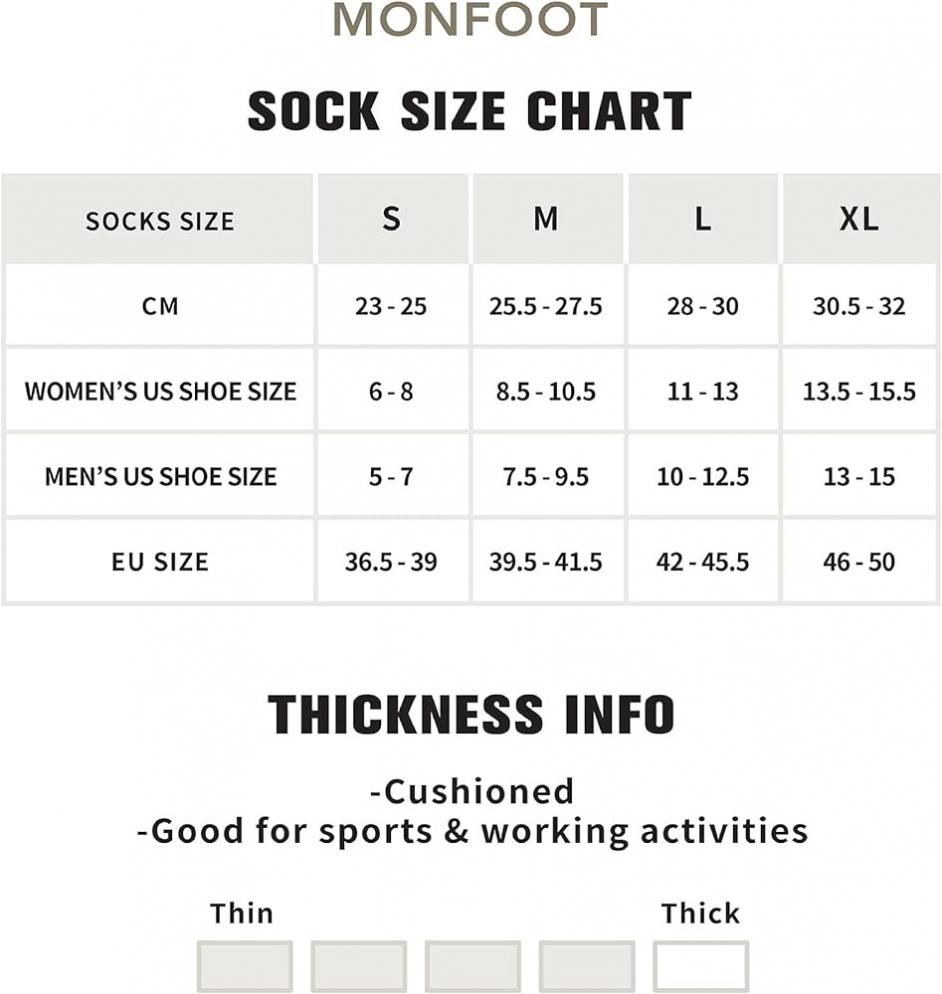Click the M size column header
Image resolution: width=942 pixels, height=994 pixels.
547,219
